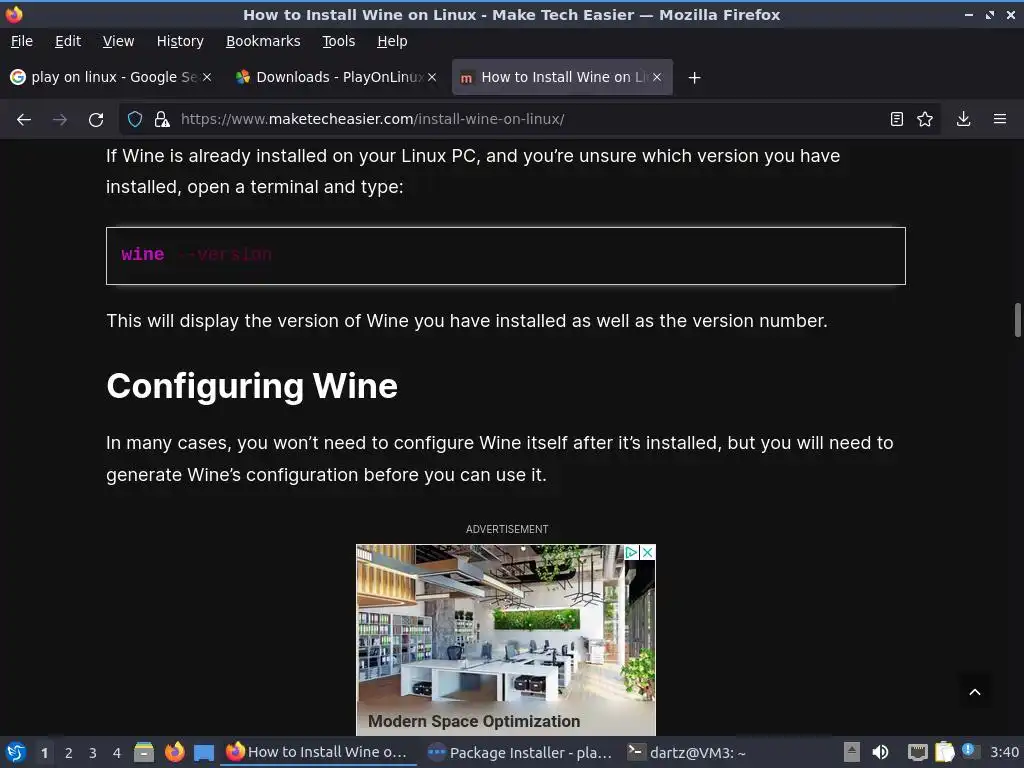Viewport: 1024px width, 768px height.
Task: Close the Google Search tab
Action: (x=206, y=77)
